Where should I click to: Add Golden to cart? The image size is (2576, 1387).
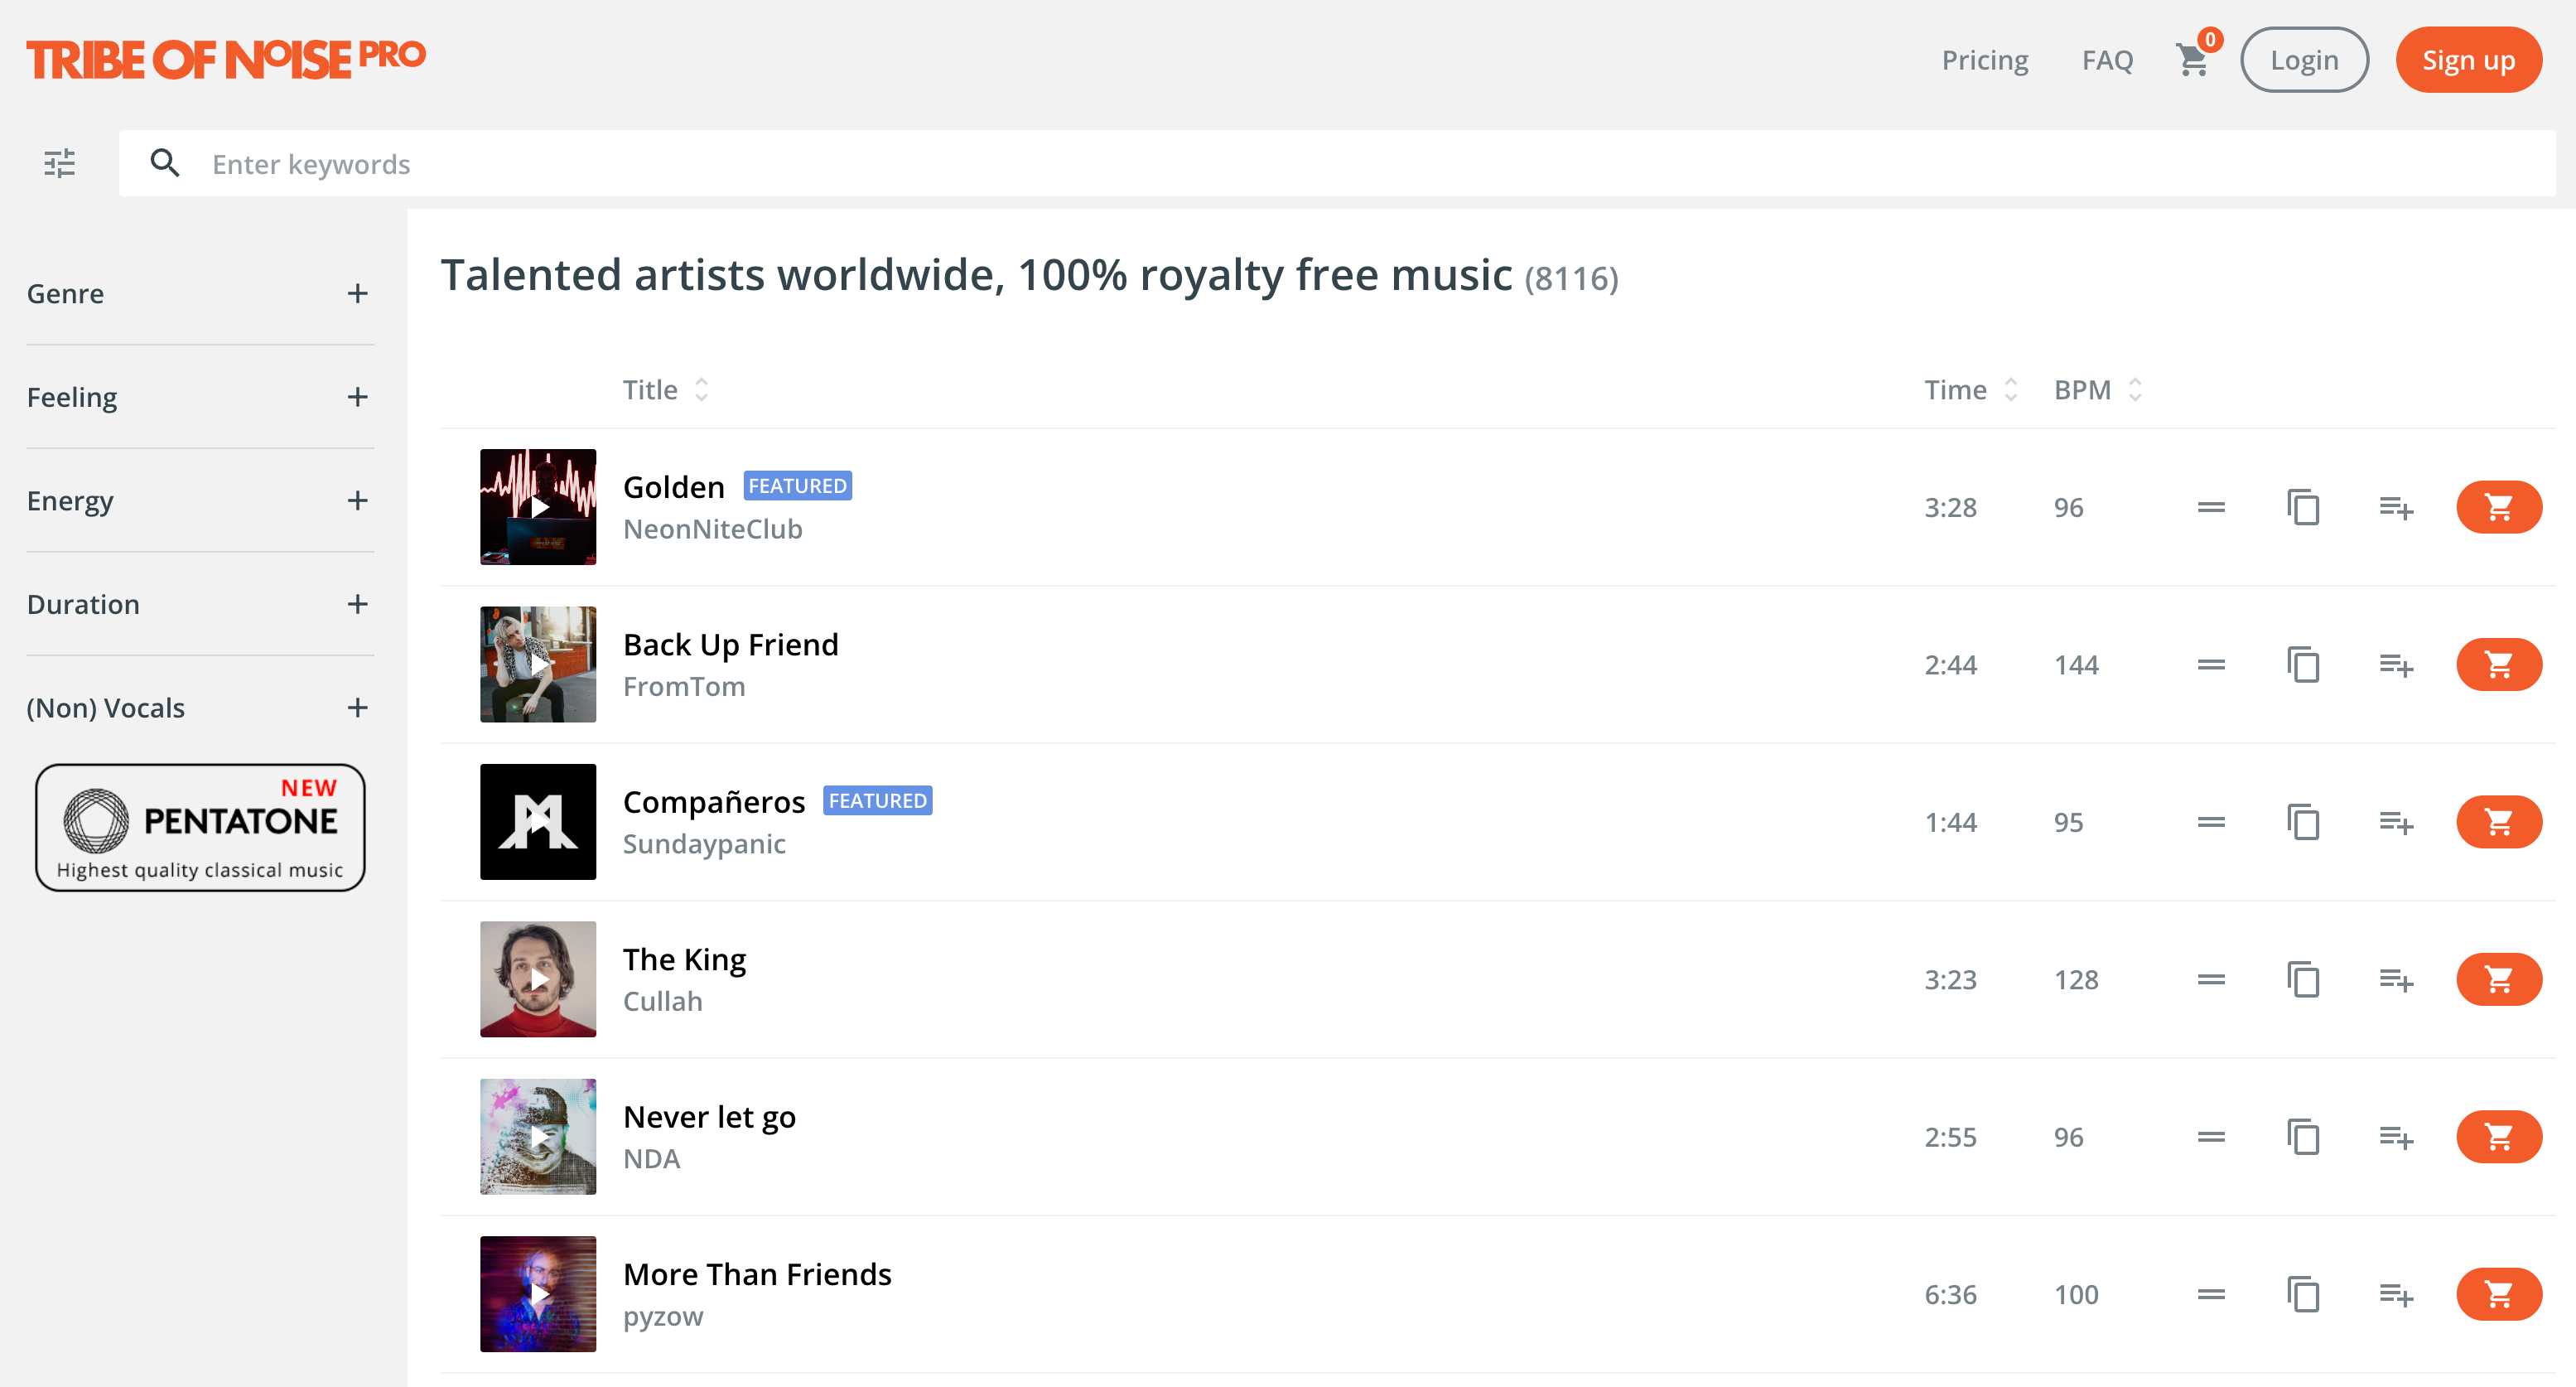click(x=2498, y=507)
